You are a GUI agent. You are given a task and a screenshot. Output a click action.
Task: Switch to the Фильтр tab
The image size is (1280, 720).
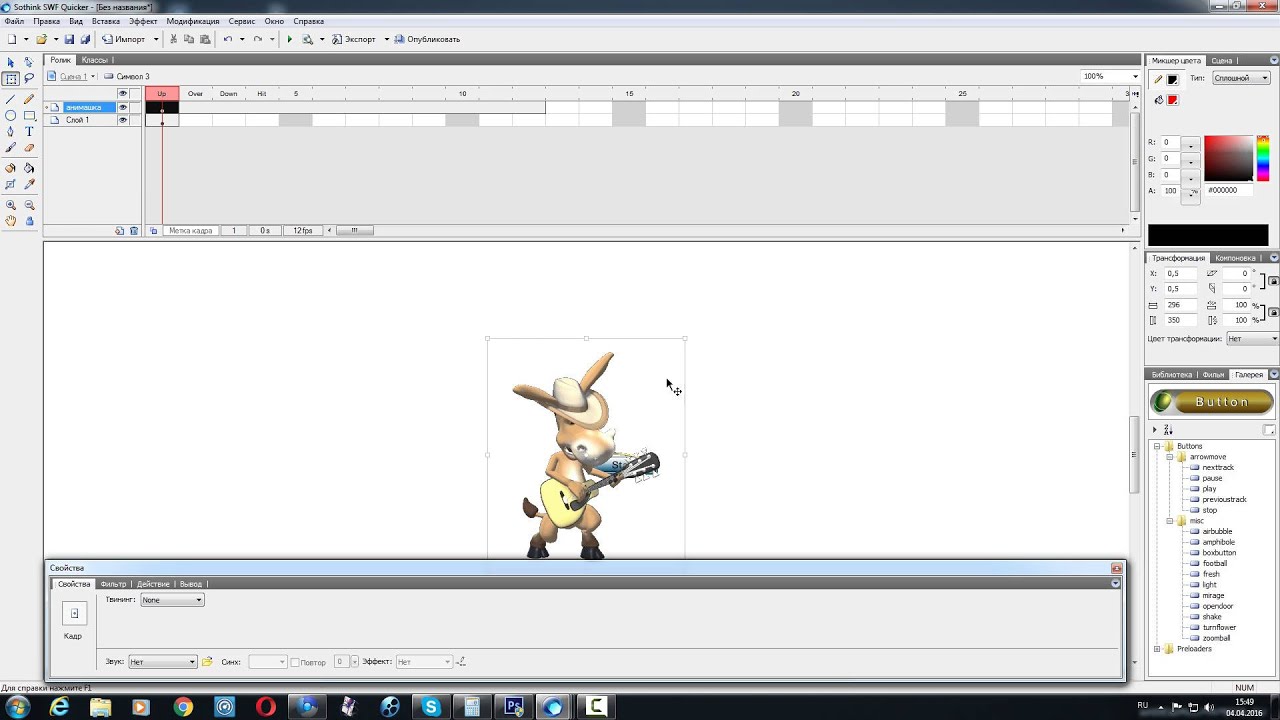click(x=113, y=584)
